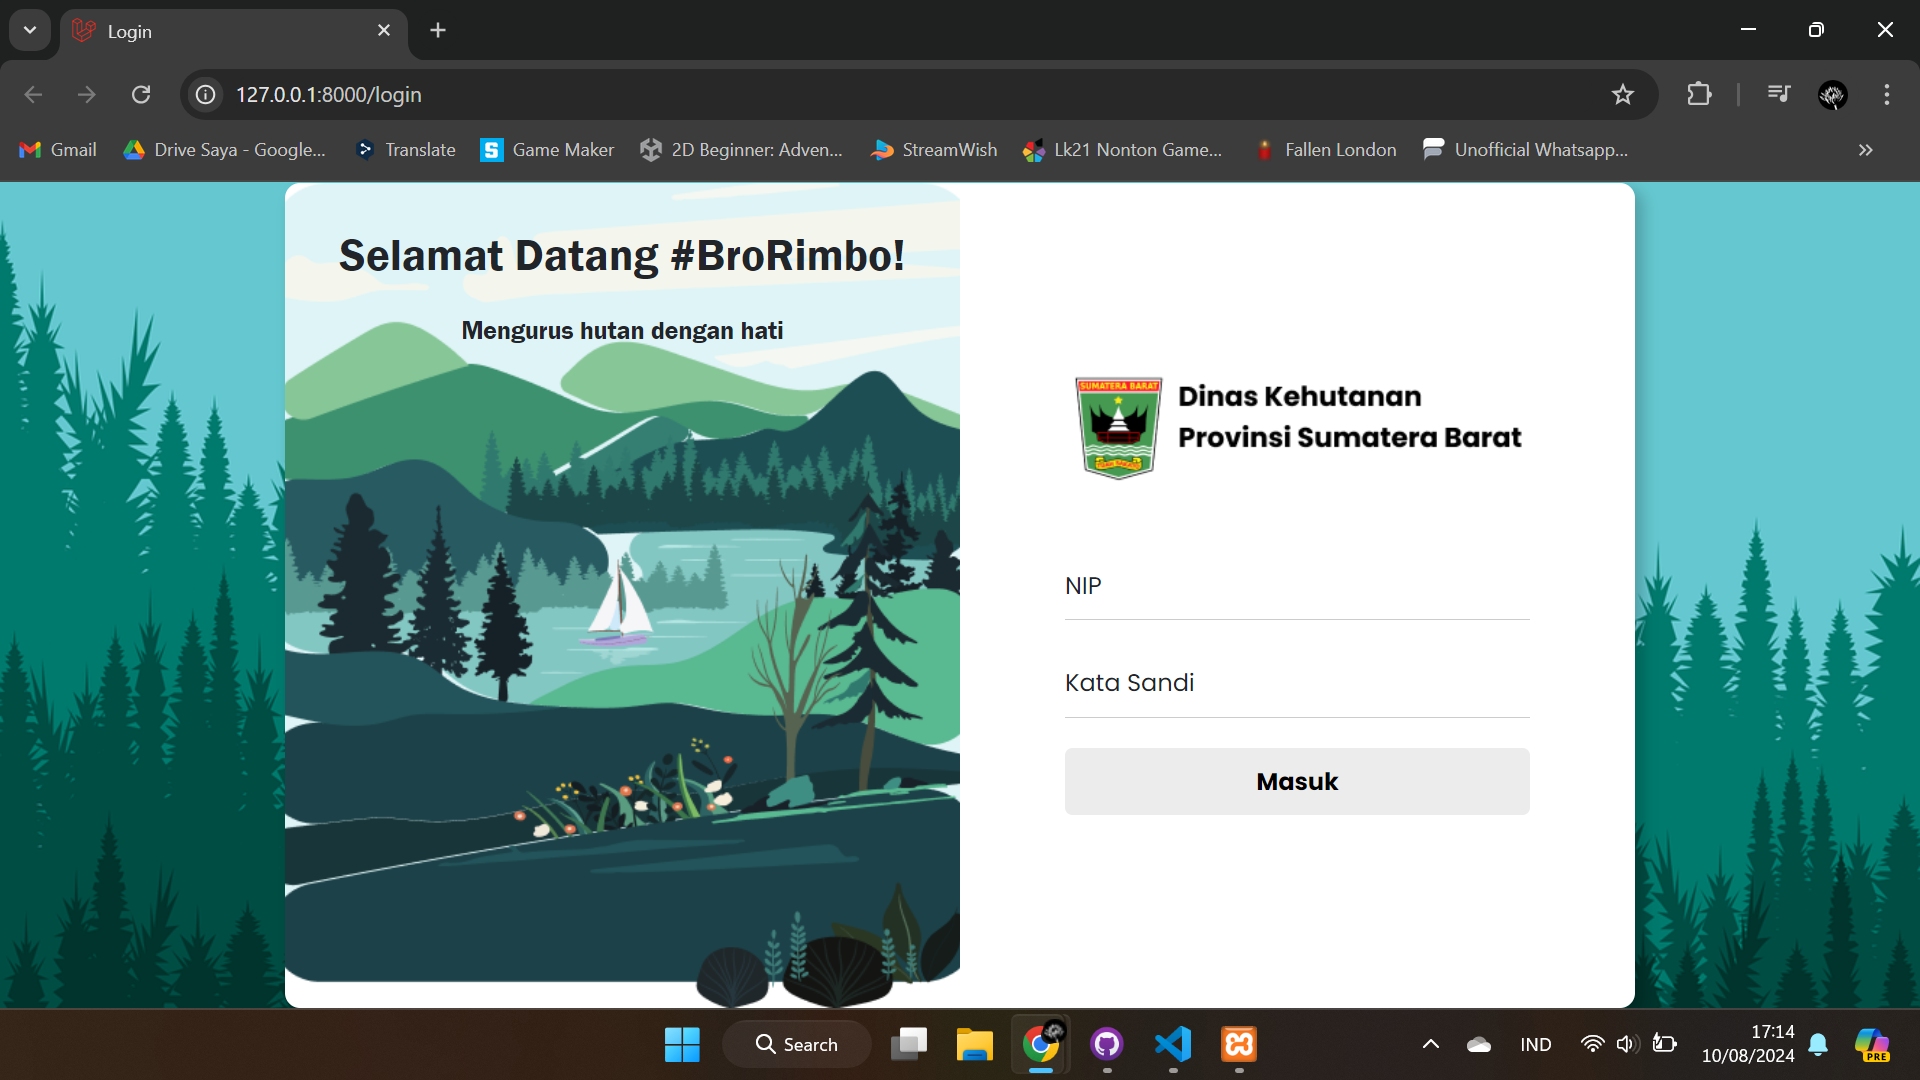Launch XAMPP from the taskbar
1920x1080 pixels.
[1238, 1043]
